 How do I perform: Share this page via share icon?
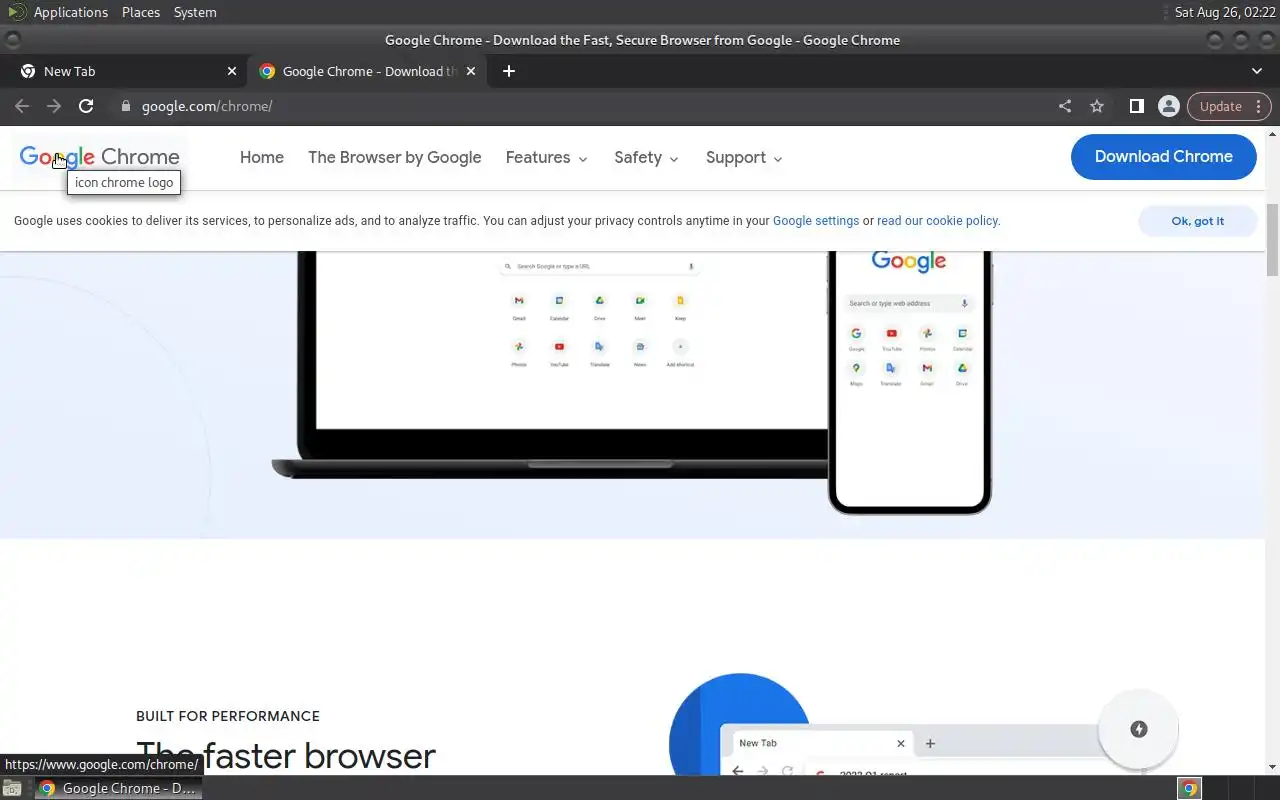coord(1065,106)
